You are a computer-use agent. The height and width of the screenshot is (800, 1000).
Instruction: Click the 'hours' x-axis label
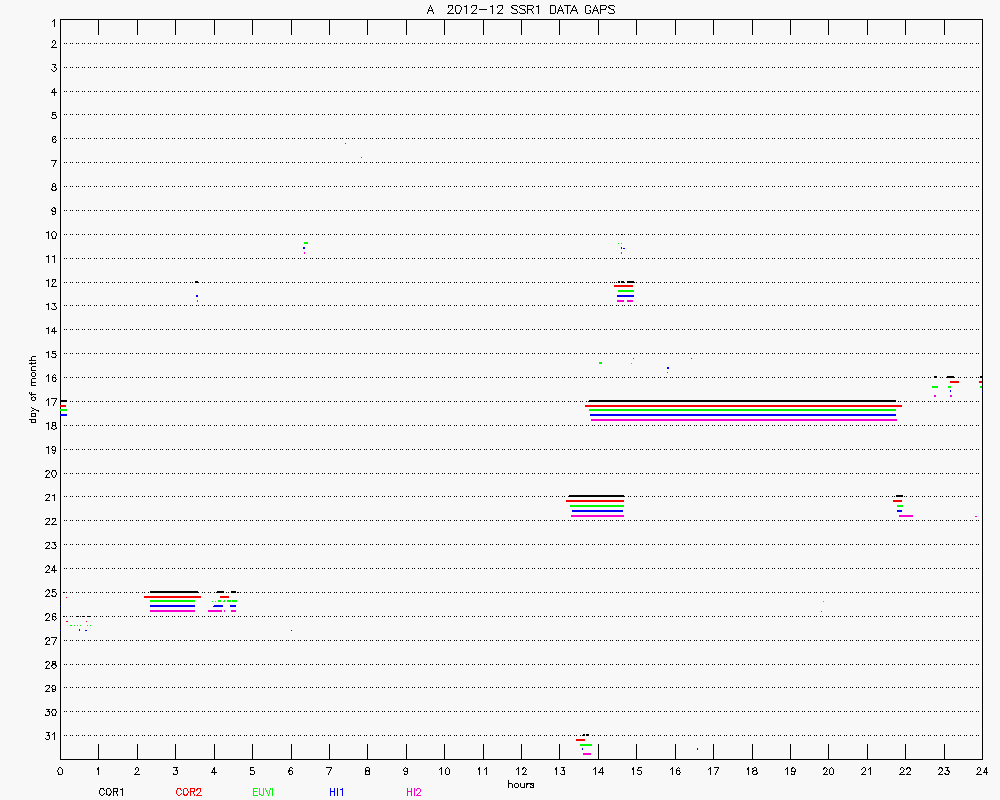(x=520, y=785)
